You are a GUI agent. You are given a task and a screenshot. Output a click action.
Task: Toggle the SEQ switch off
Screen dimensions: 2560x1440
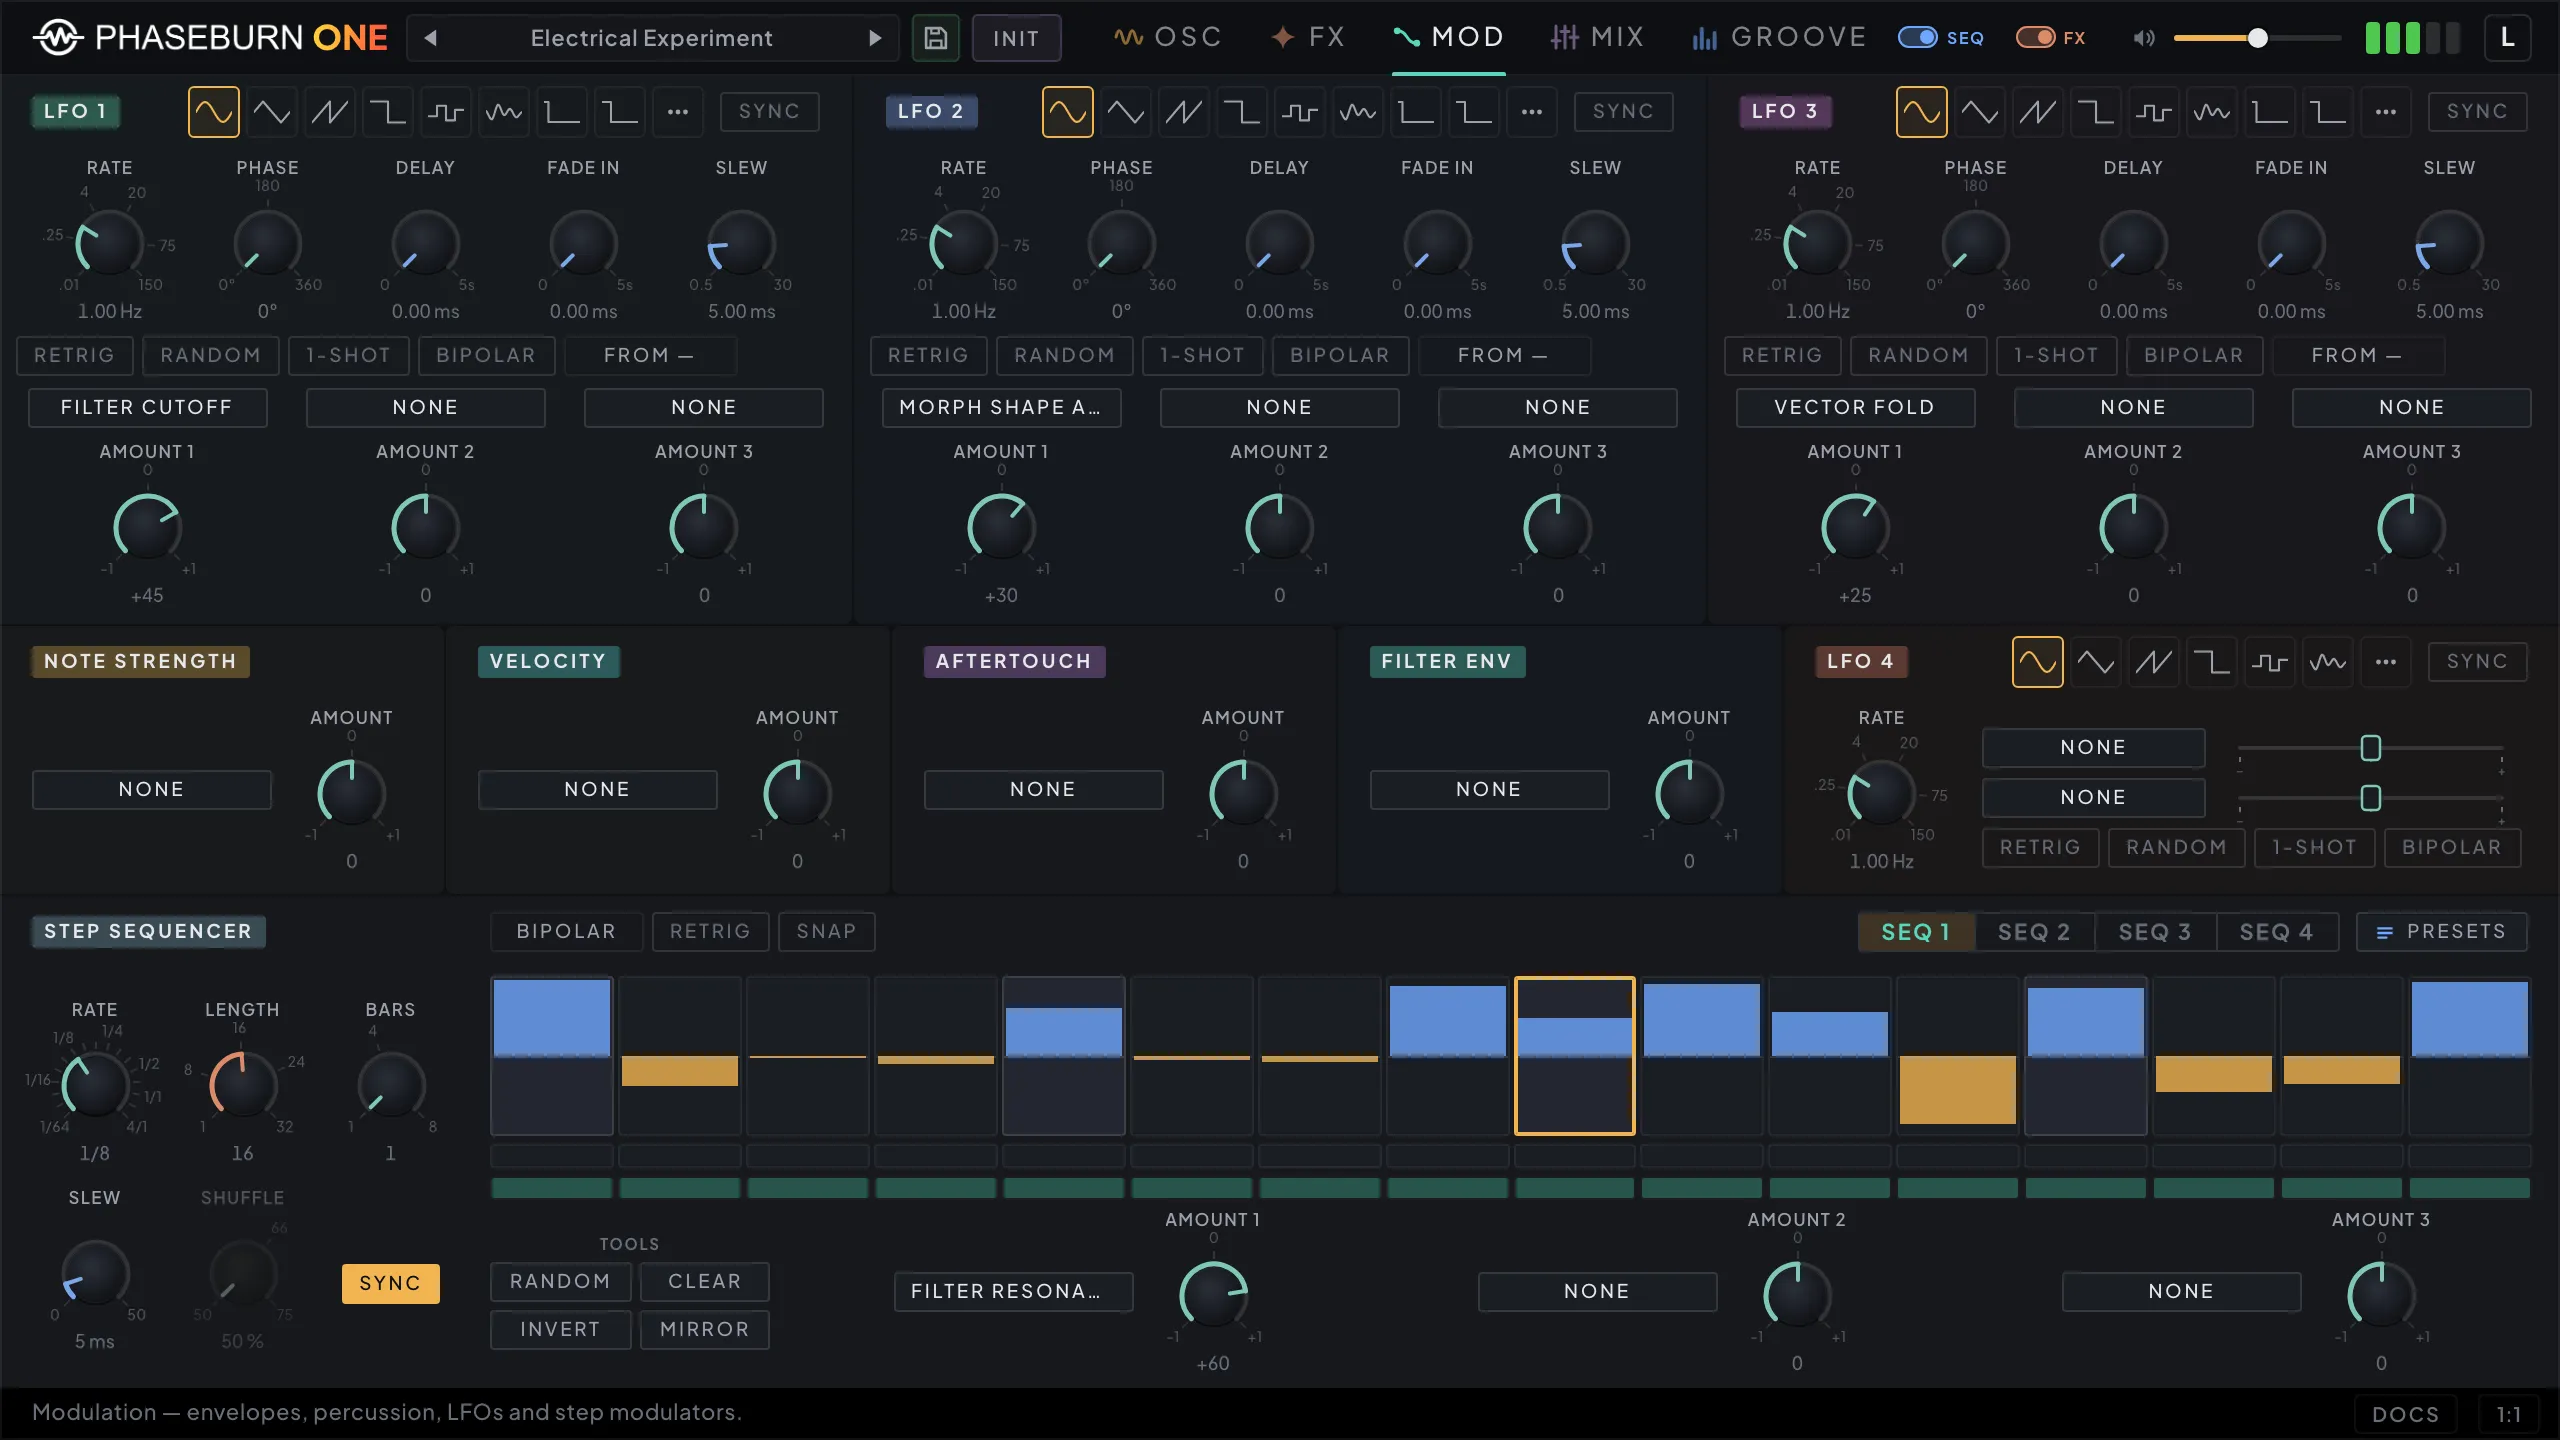(1917, 38)
